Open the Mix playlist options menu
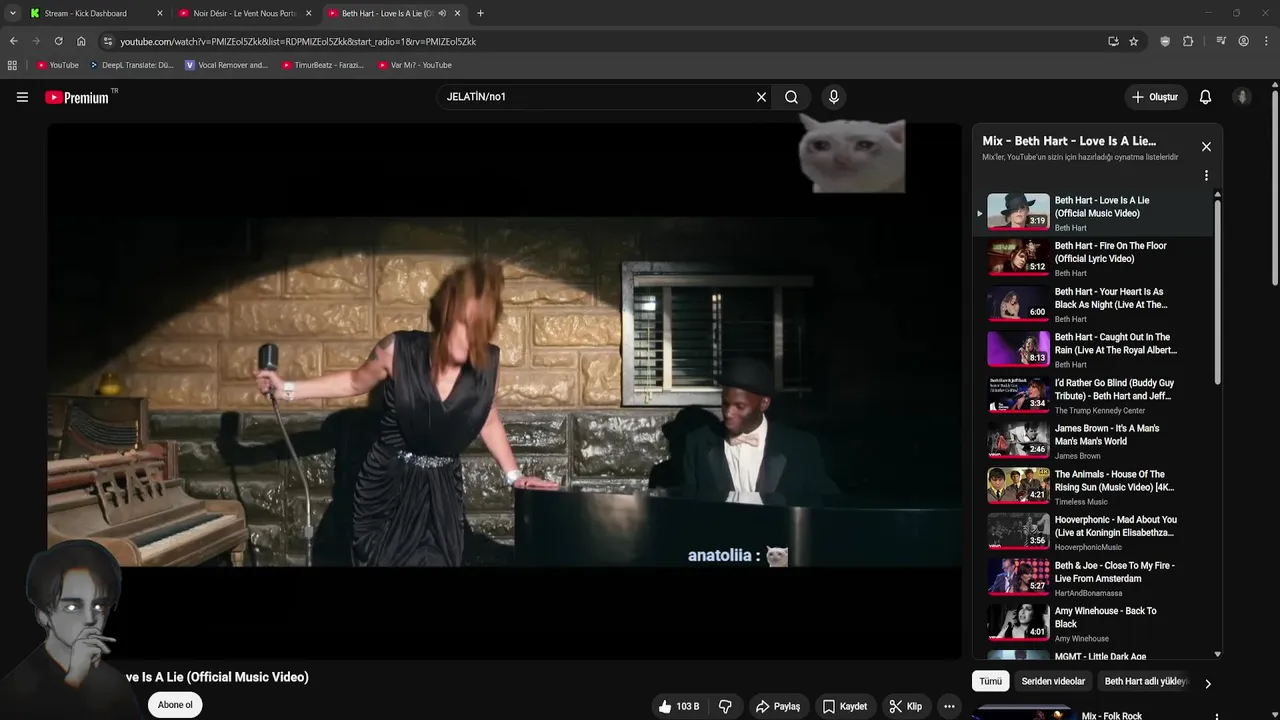Viewport: 1280px width, 720px height. click(1206, 175)
